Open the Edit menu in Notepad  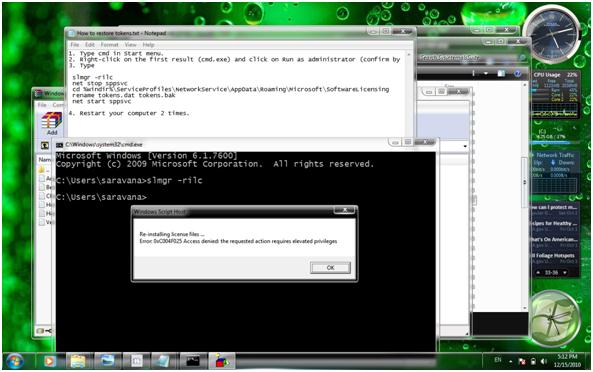click(90, 45)
